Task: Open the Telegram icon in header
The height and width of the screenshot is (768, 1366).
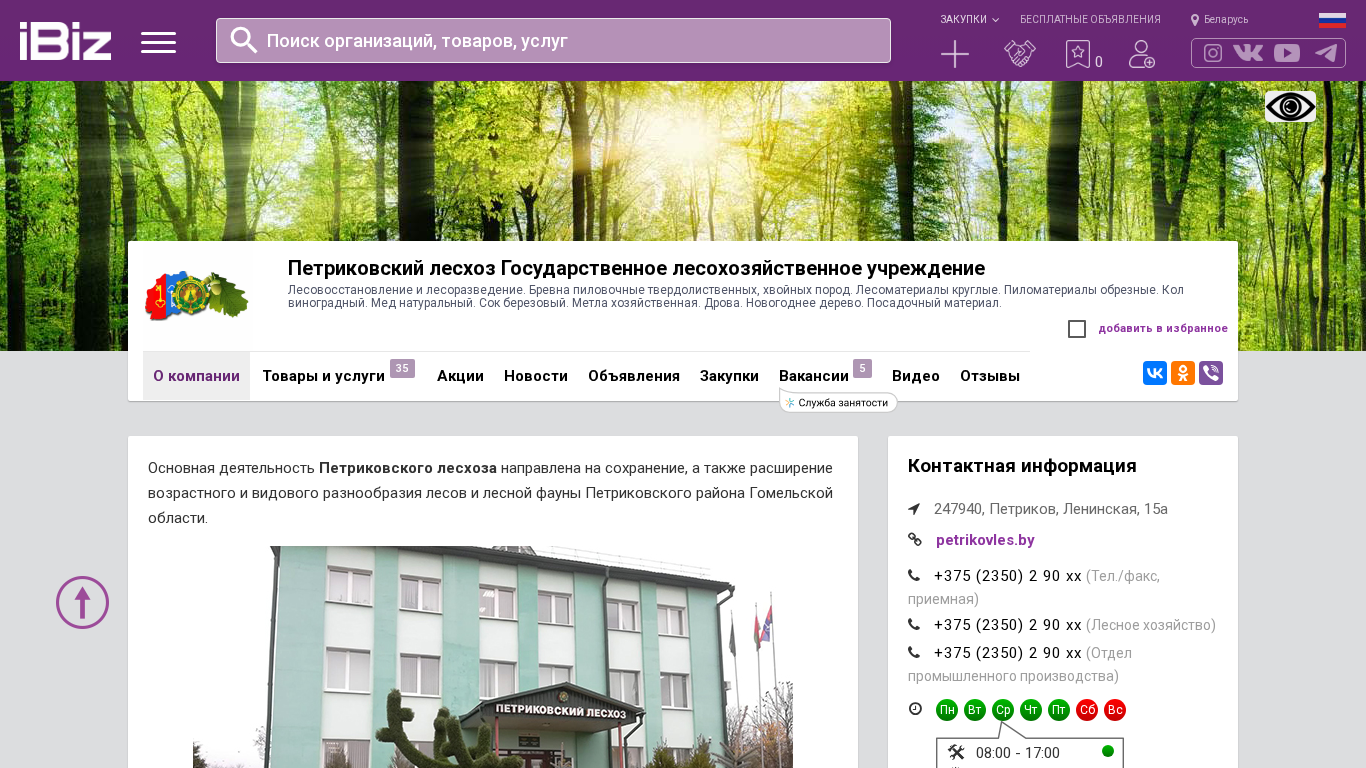Action: point(1326,53)
